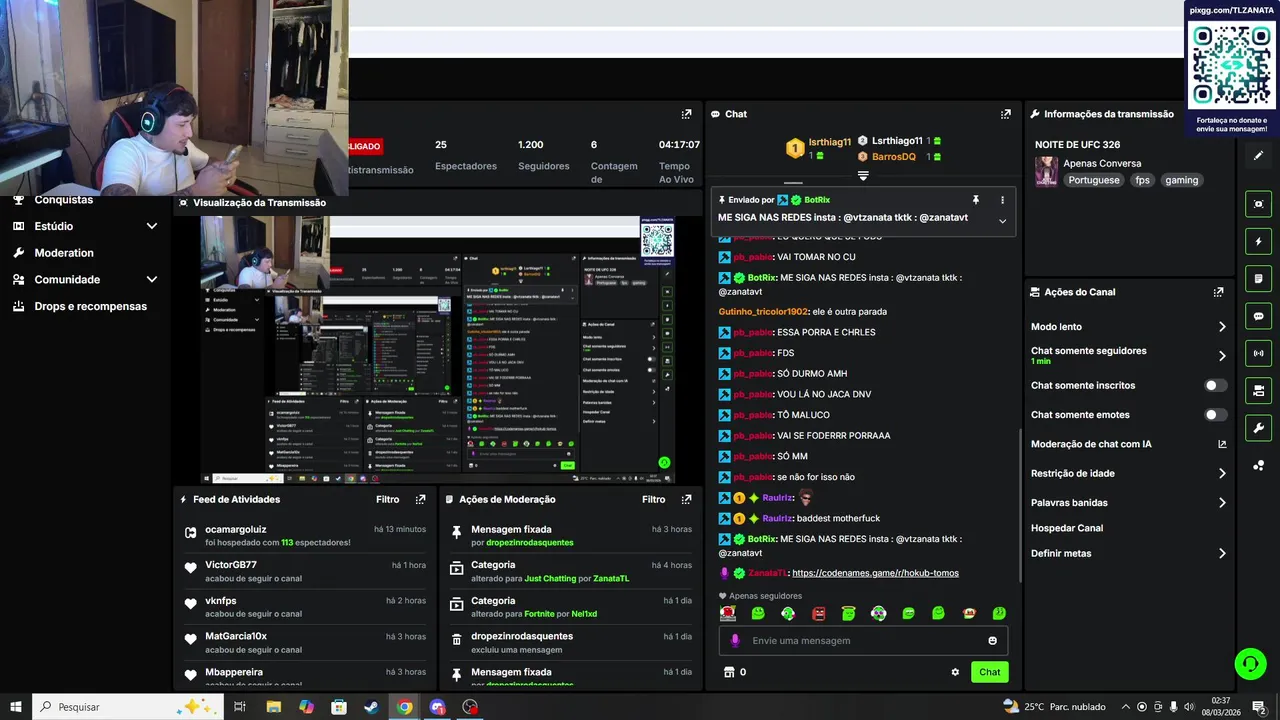Open Windows Start menu
Viewport: 1280px width, 720px height.
(x=16, y=707)
